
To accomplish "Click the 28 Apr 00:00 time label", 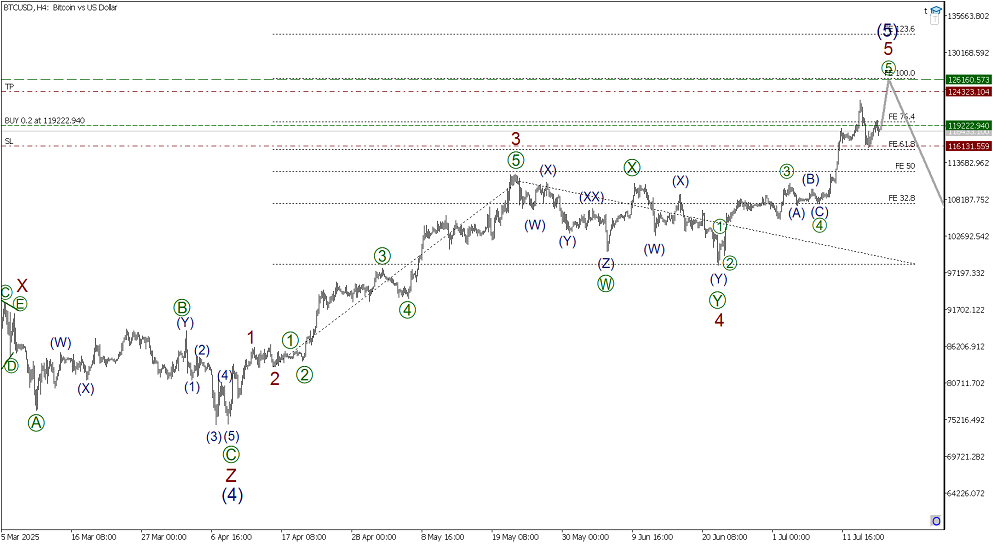I will tap(374, 537).
